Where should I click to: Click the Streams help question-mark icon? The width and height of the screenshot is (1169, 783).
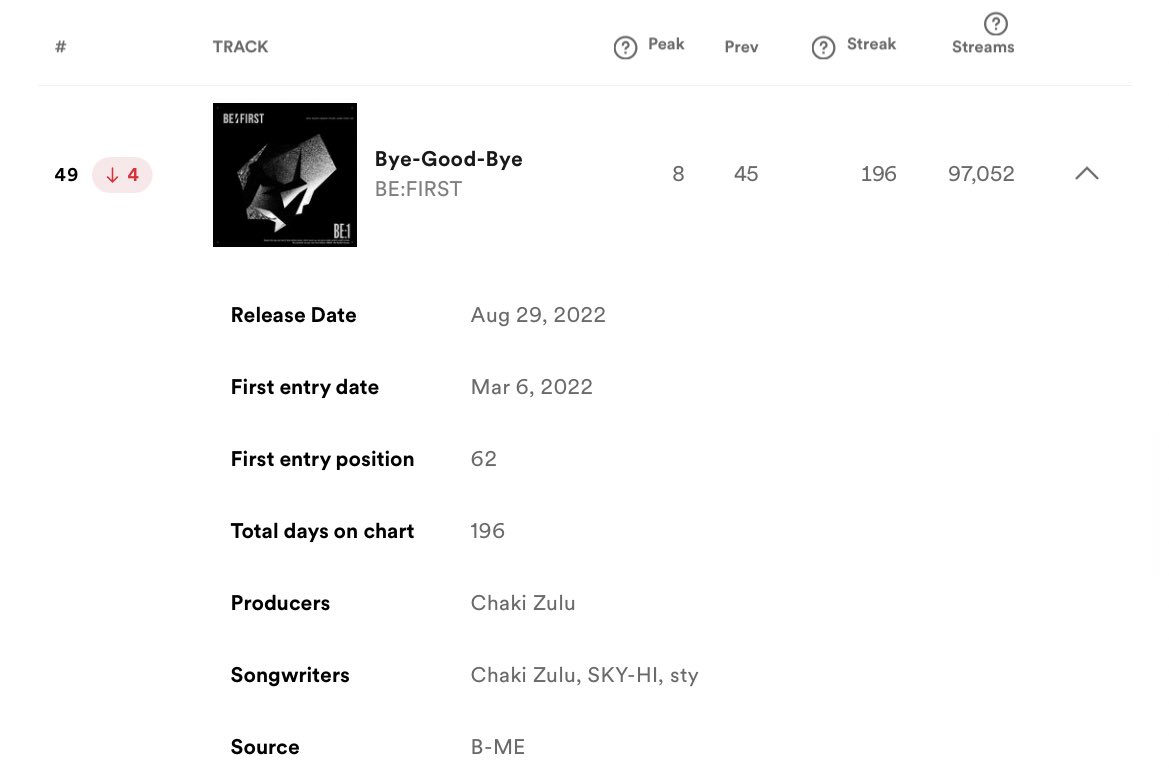(995, 24)
